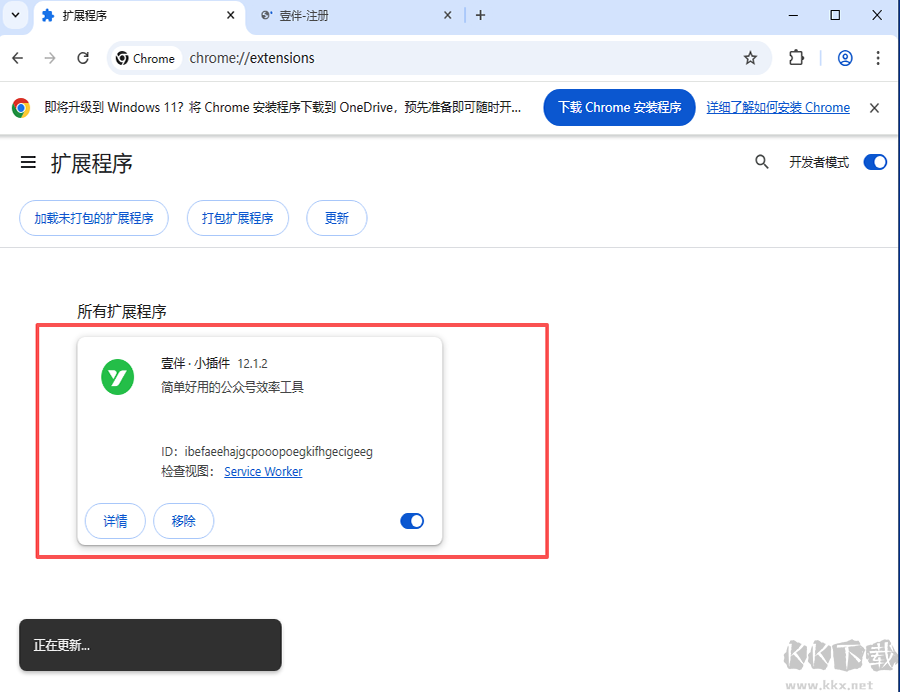Click the 更新 button
This screenshot has width=900, height=692.
pyautogui.click(x=336, y=218)
